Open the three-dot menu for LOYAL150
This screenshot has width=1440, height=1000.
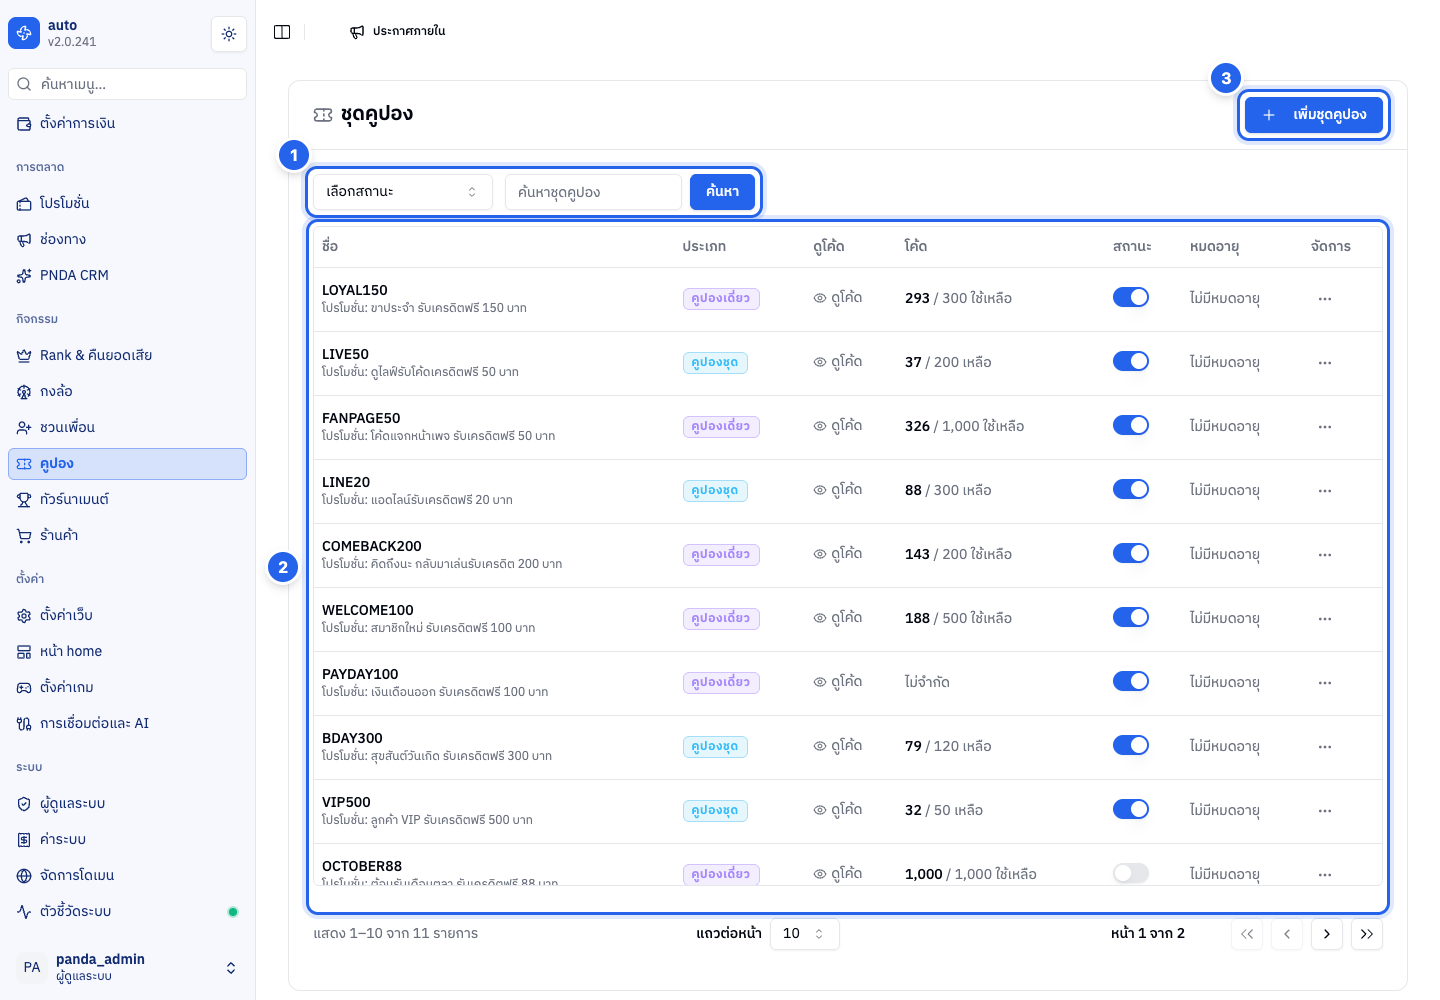click(x=1325, y=299)
